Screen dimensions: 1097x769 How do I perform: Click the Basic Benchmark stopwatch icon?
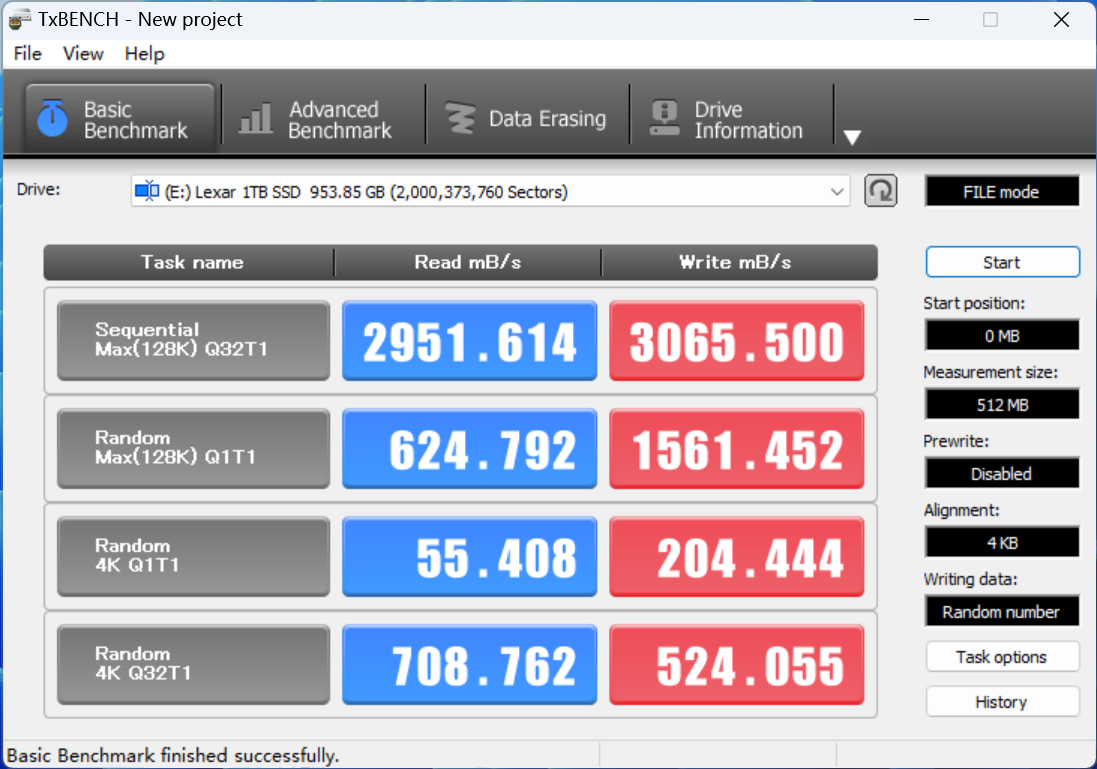(x=52, y=118)
